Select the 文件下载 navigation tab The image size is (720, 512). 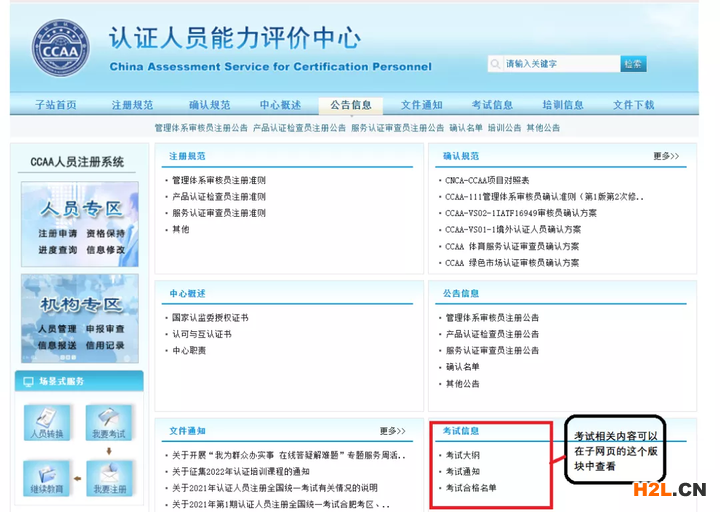point(633,105)
